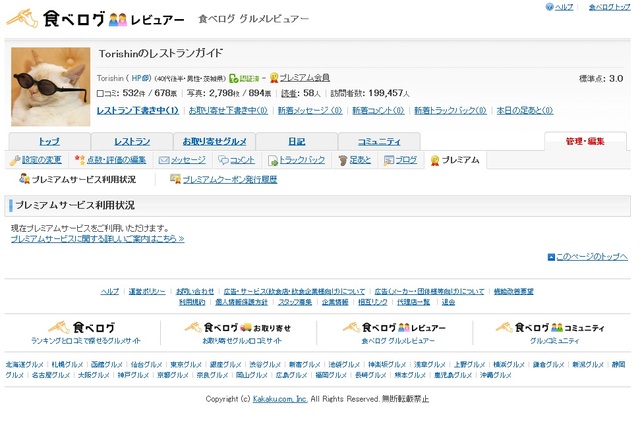Open the 管理・編集 tab

pos(584,141)
